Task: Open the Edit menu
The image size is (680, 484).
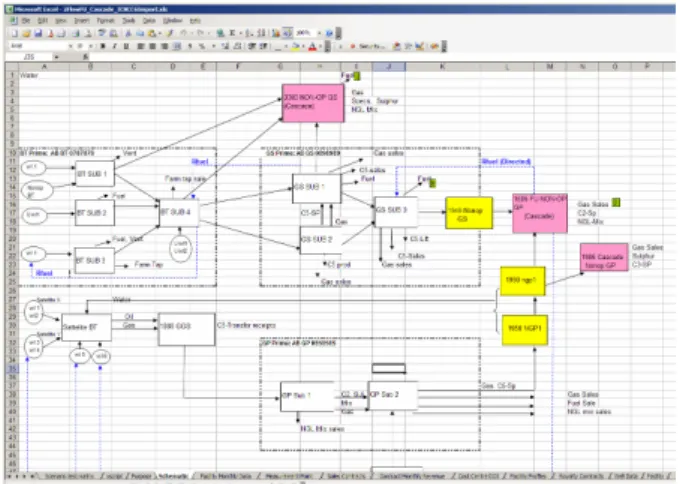Action: (x=42, y=20)
